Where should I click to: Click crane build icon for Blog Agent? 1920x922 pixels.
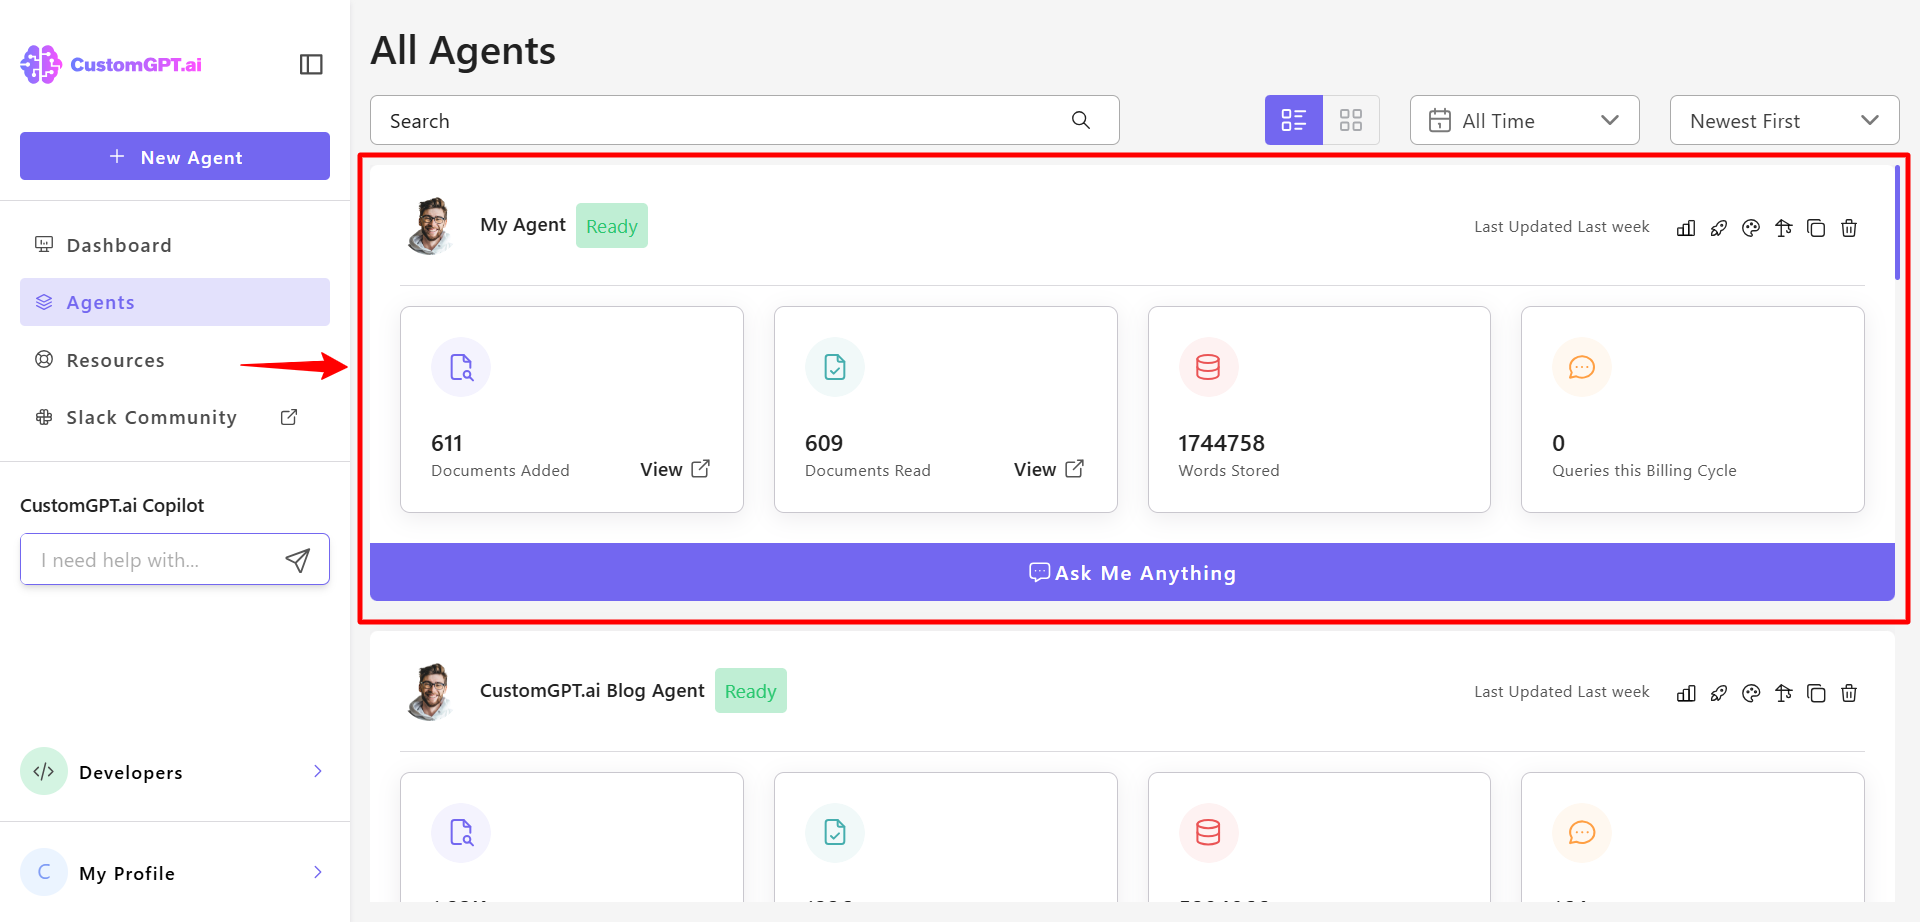click(1784, 693)
